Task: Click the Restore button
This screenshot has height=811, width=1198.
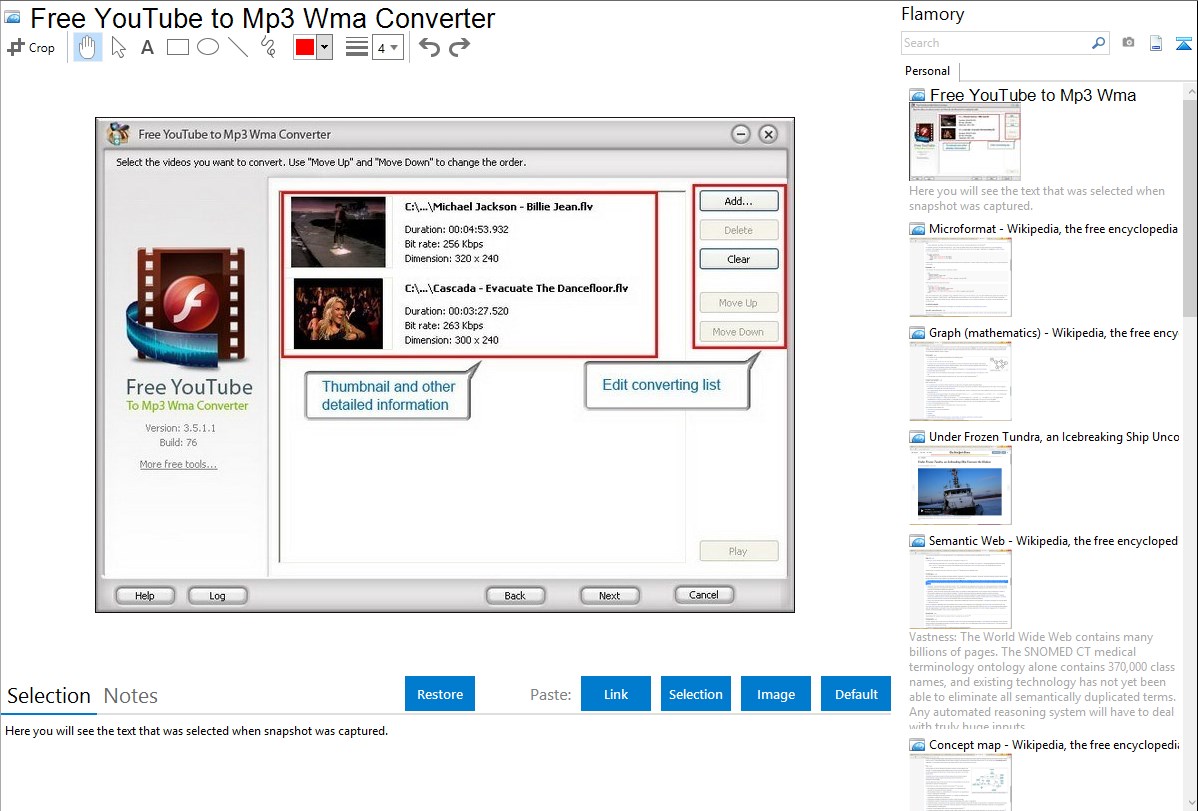Action: click(x=440, y=694)
